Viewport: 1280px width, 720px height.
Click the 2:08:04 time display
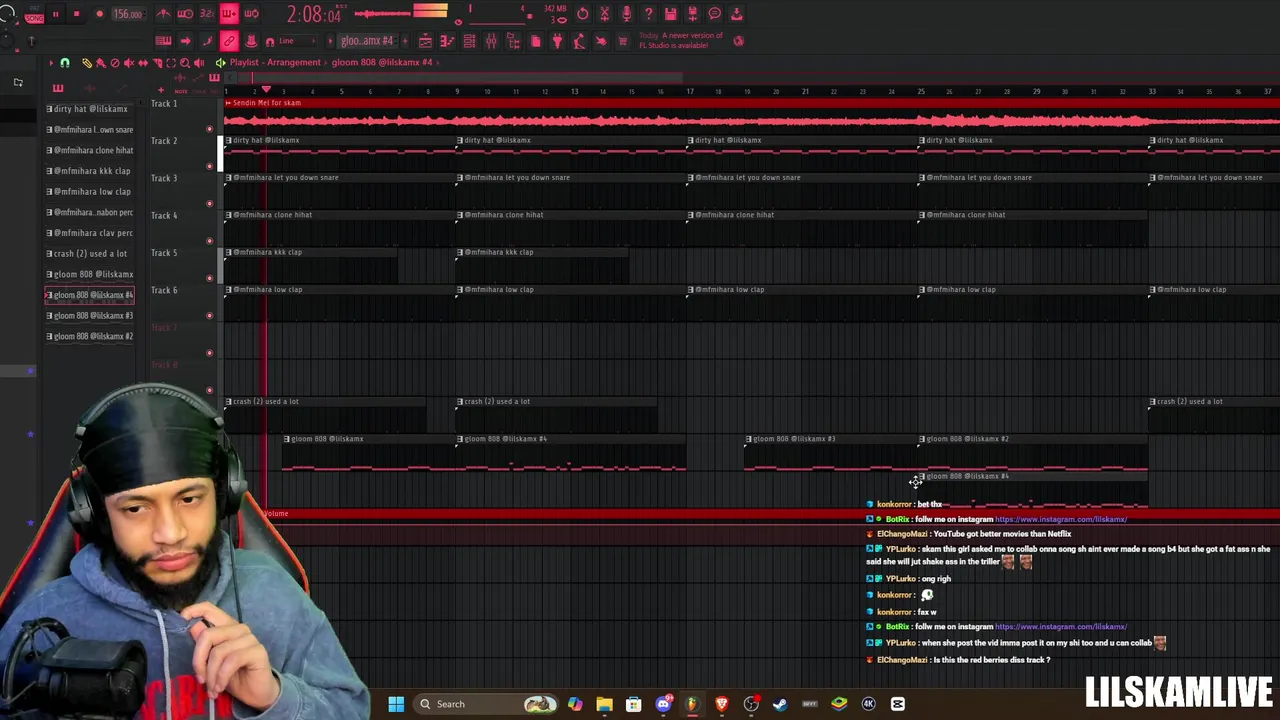[315, 15]
